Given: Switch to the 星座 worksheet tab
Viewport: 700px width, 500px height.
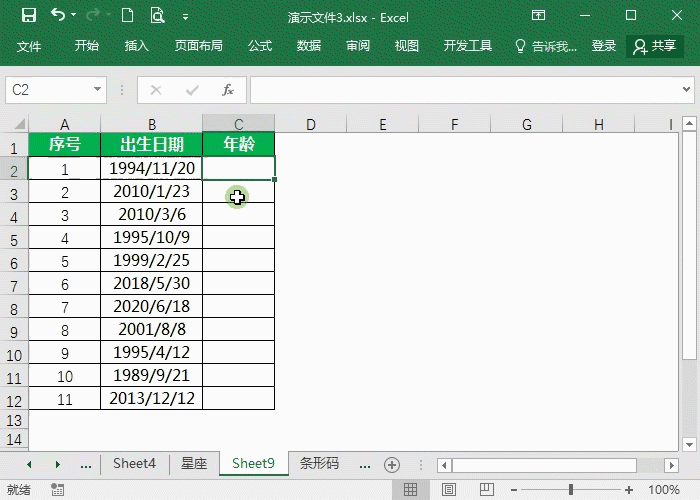Looking at the screenshot, I should (194, 463).
